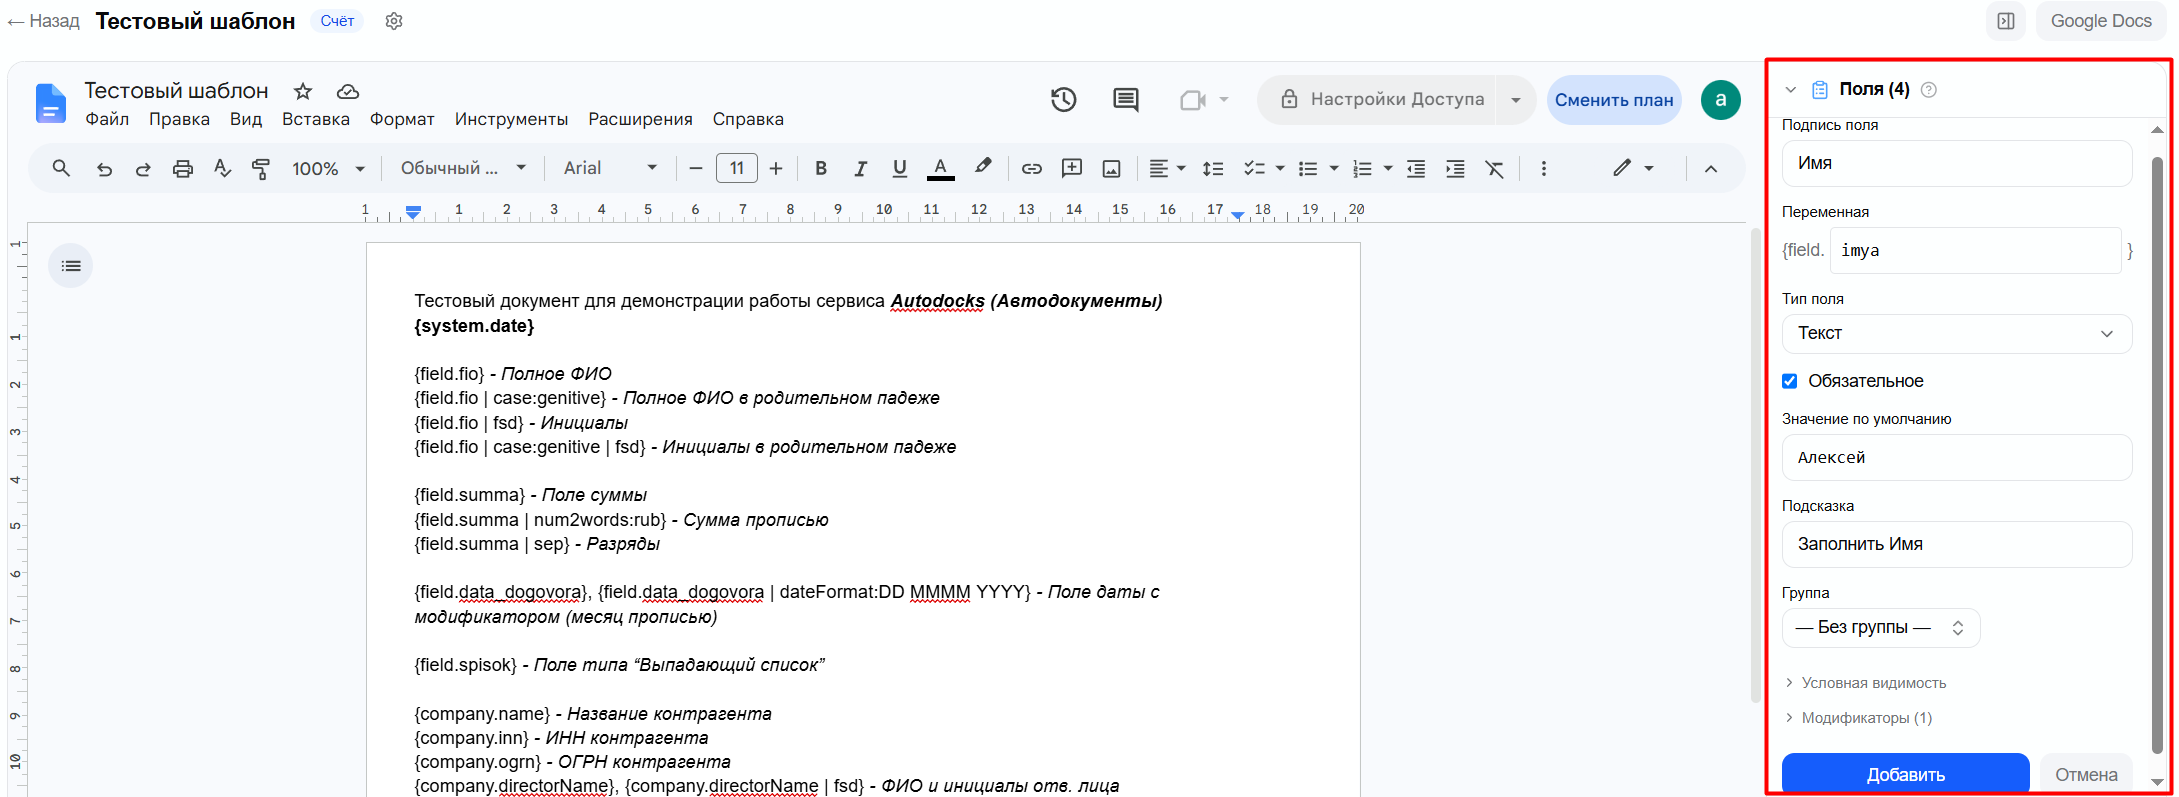This screenshot has height=797, width=2179.
Task: Open the Вид menu
Action: tap(246, 119)
